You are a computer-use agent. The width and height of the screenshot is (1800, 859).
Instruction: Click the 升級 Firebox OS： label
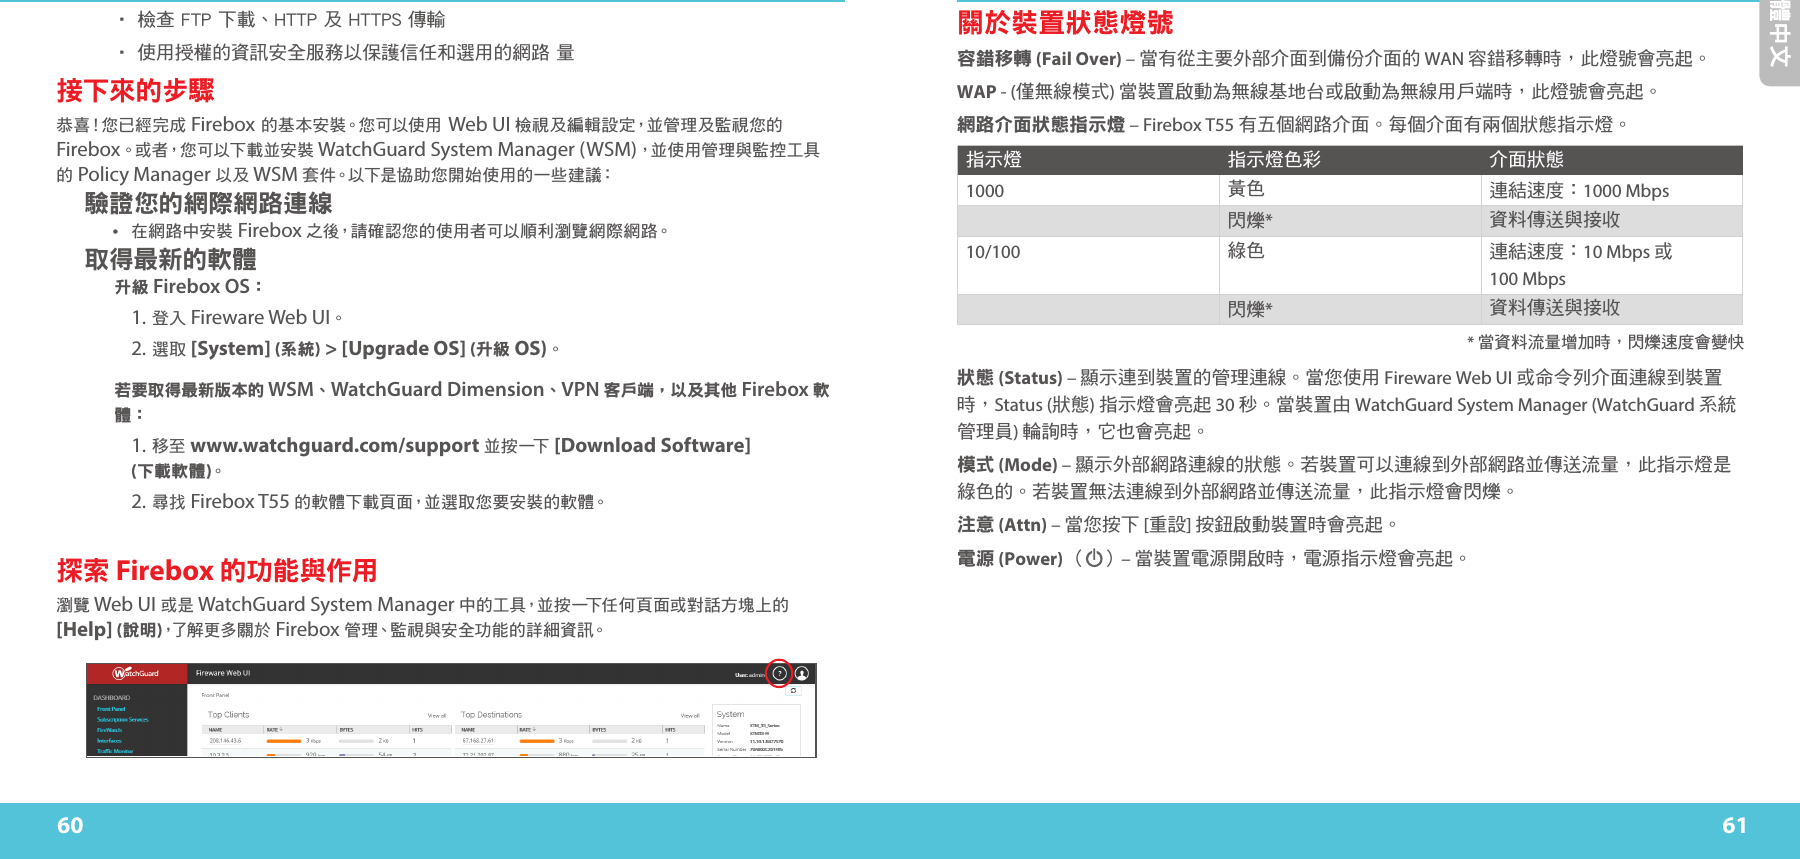(x=189, y=287)
